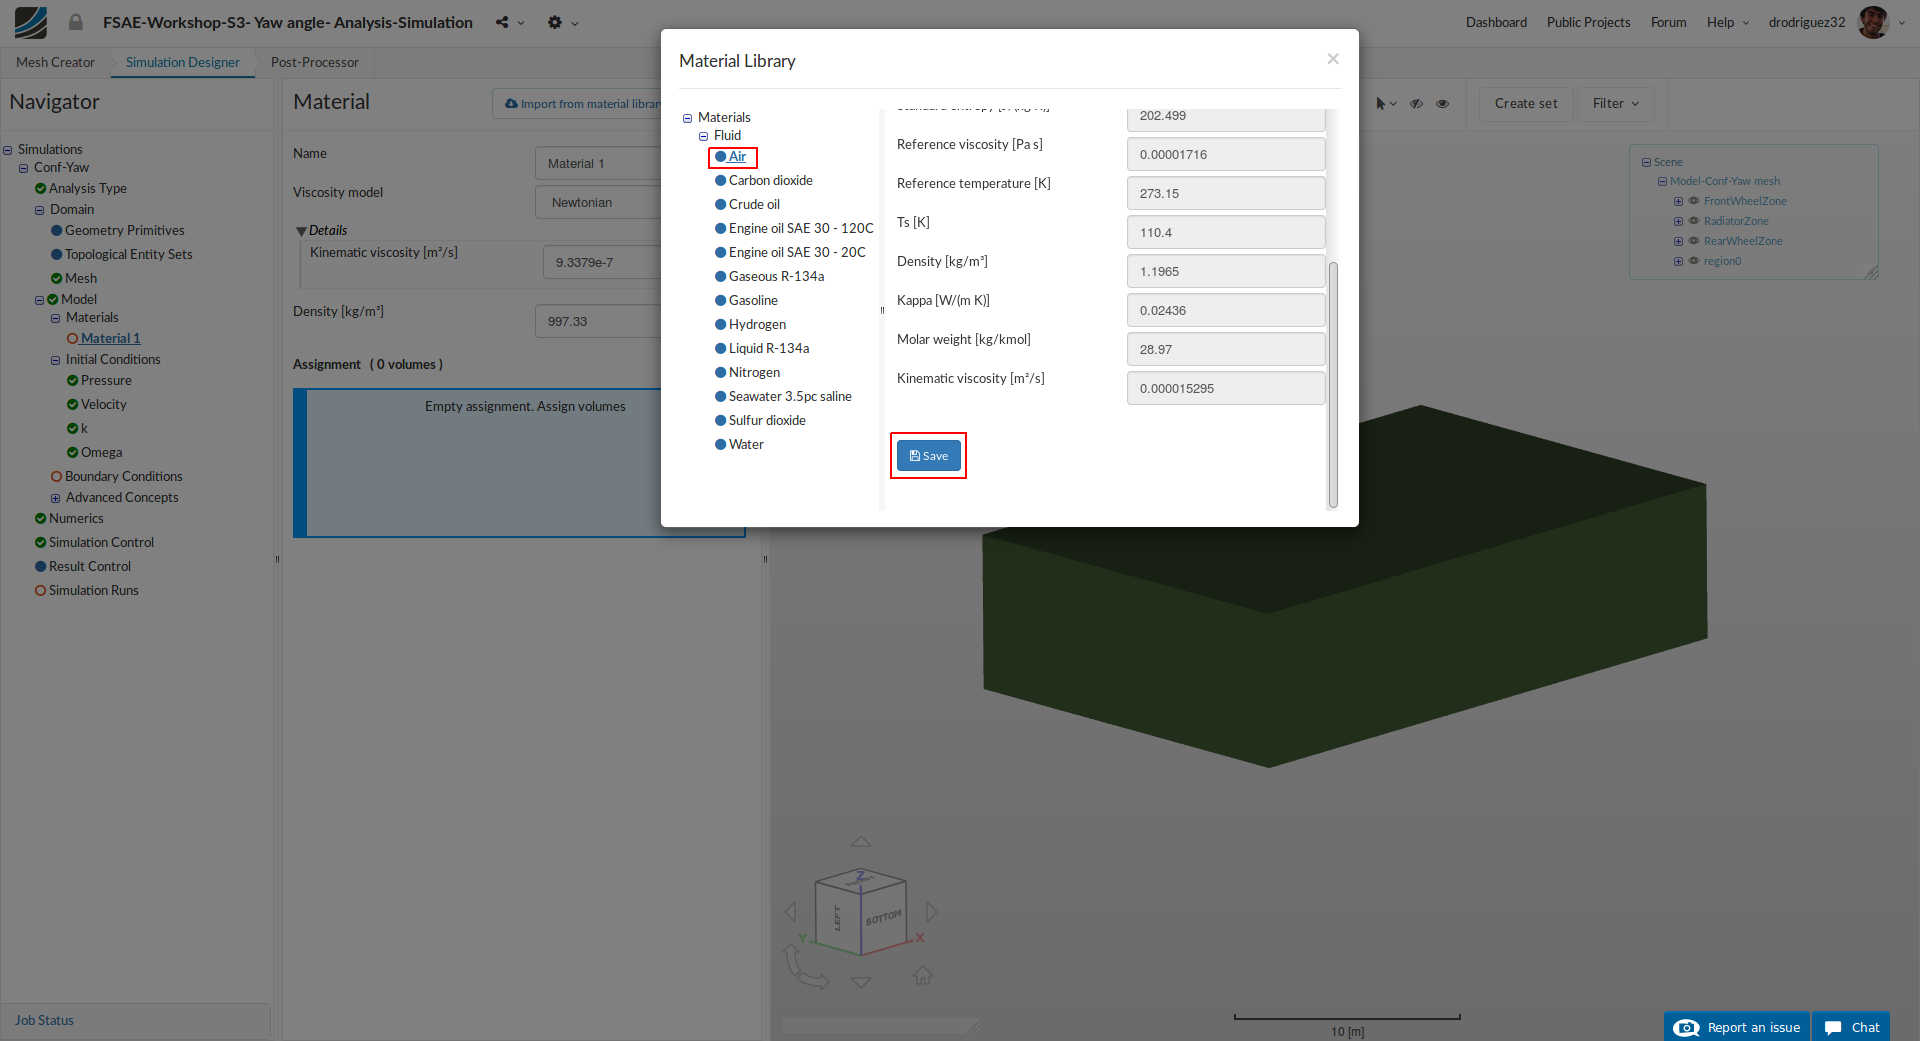Click the bottom arrow of view cube
Screen dimensions: 1920x1041
click(x=861, y=982)
